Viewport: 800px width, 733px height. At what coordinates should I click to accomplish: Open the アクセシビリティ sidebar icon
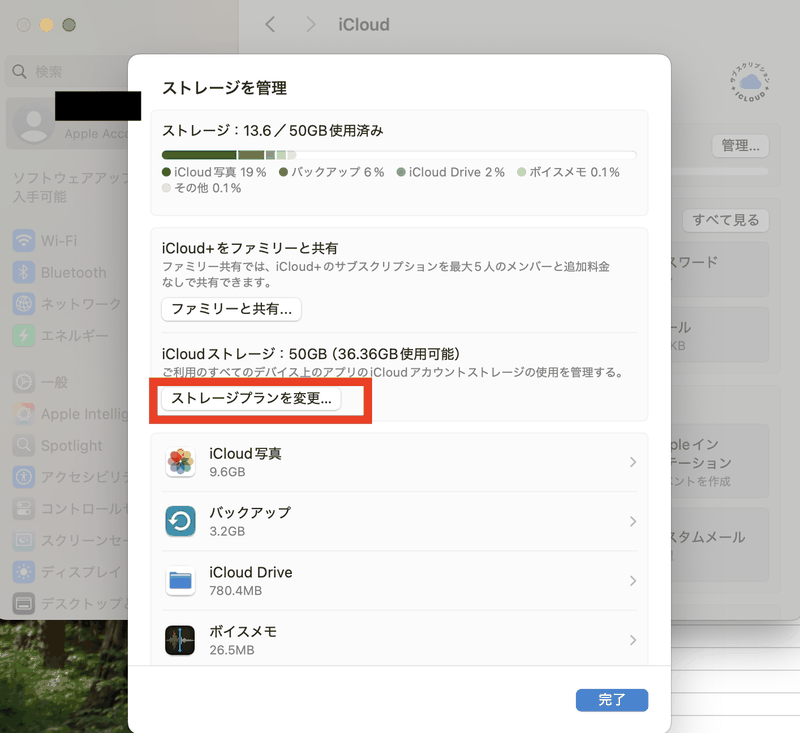(23, 477)
